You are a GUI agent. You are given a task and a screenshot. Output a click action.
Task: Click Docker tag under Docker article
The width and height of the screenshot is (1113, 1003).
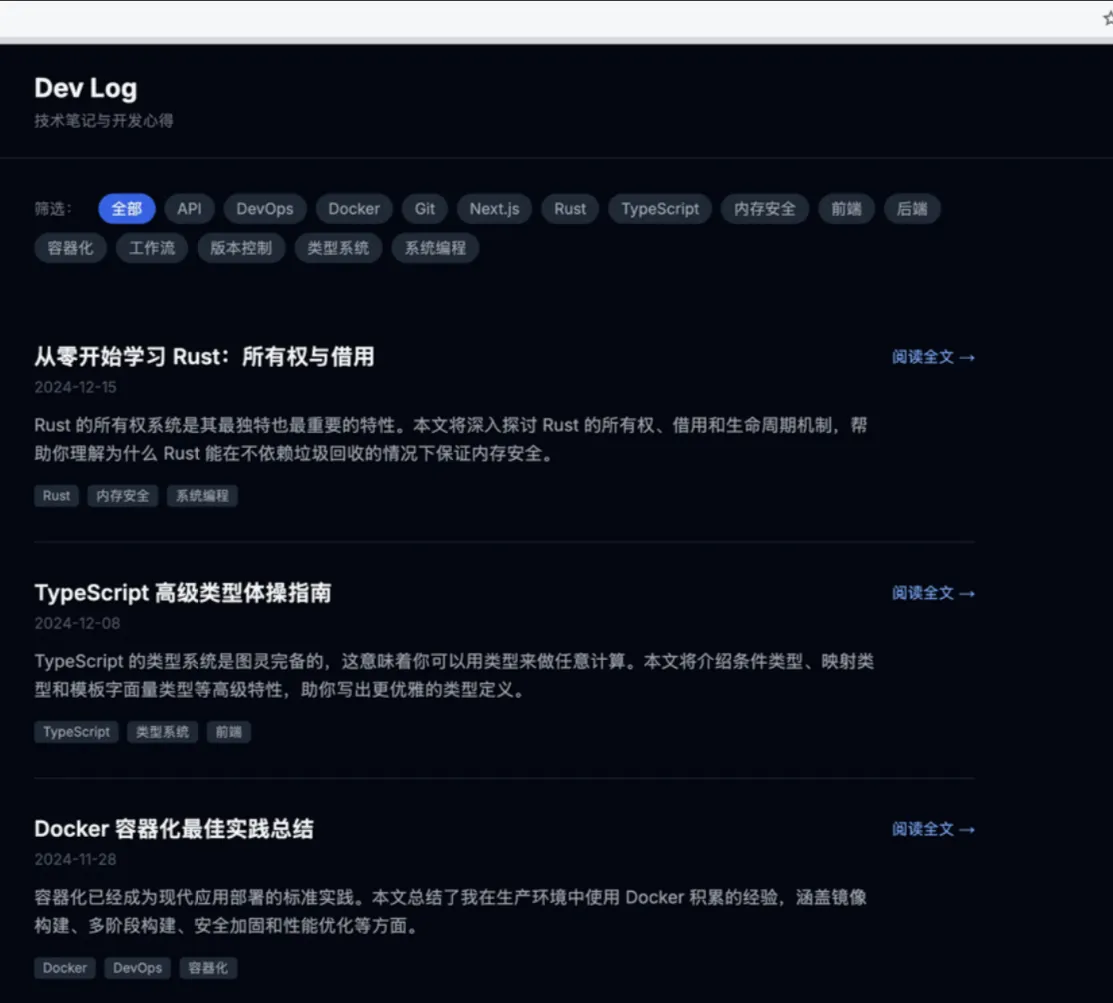pos(65,968)
